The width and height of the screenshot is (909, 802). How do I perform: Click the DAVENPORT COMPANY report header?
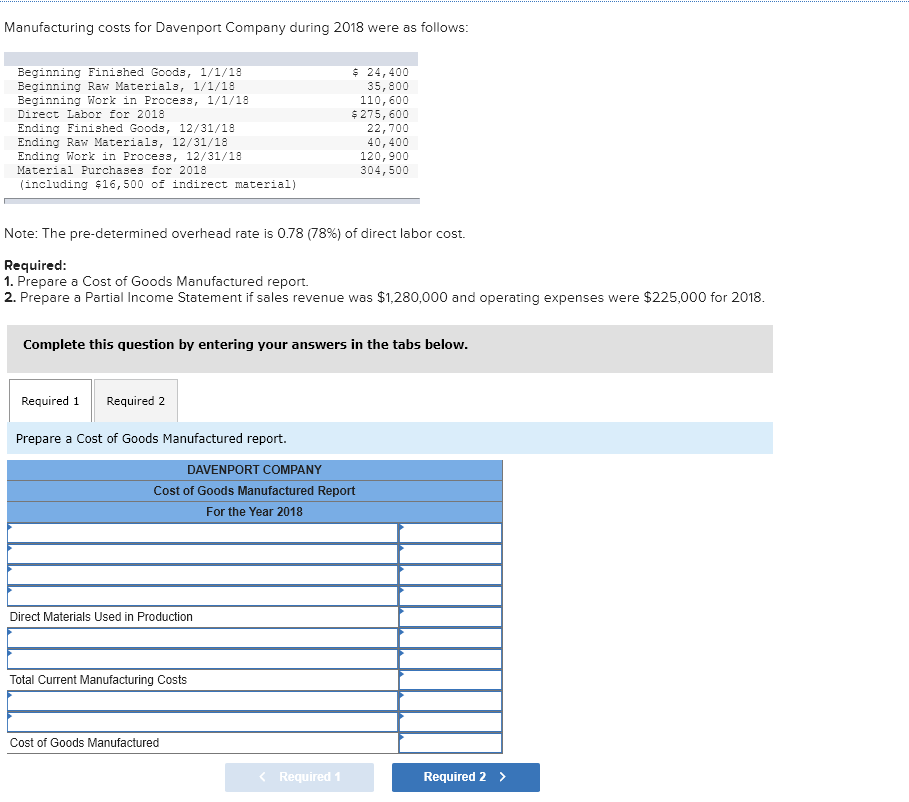[x=254, y=469]
